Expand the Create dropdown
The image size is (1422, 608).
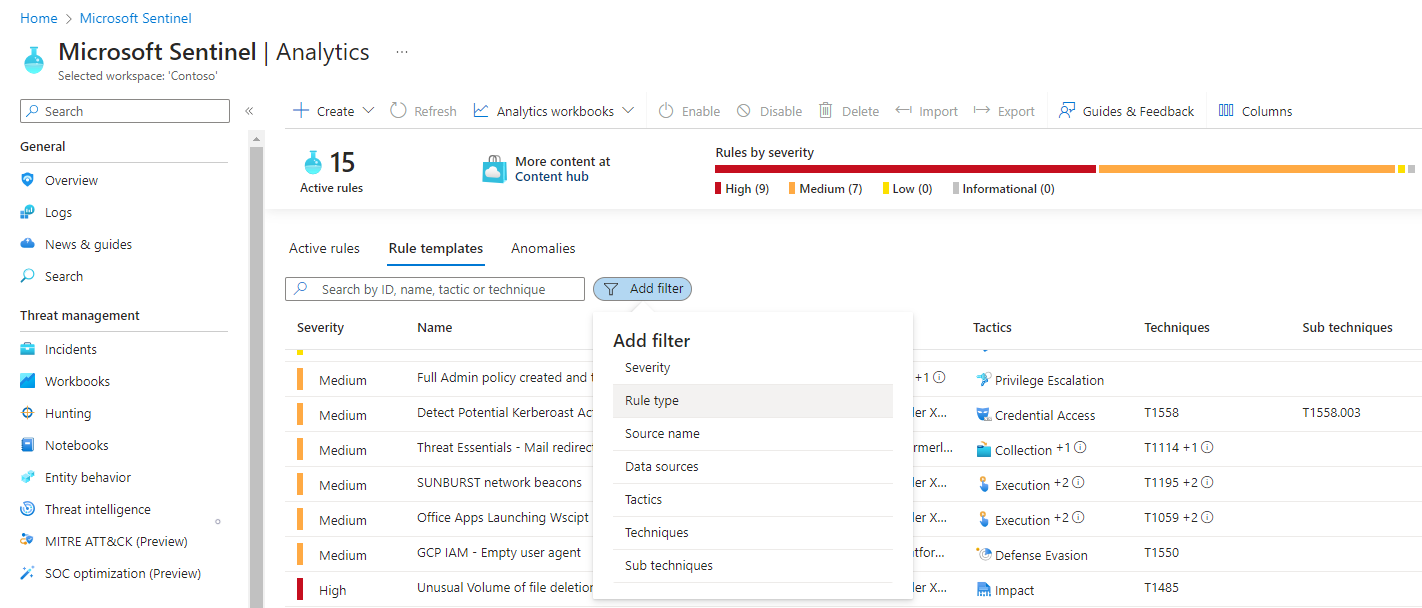coord(332,110)
